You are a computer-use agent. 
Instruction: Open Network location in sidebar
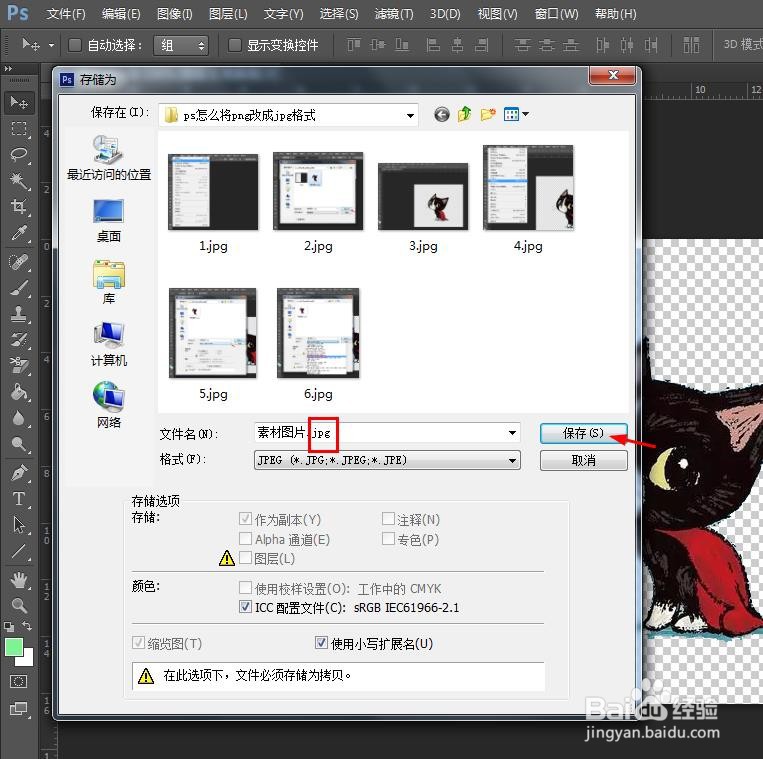109,406
